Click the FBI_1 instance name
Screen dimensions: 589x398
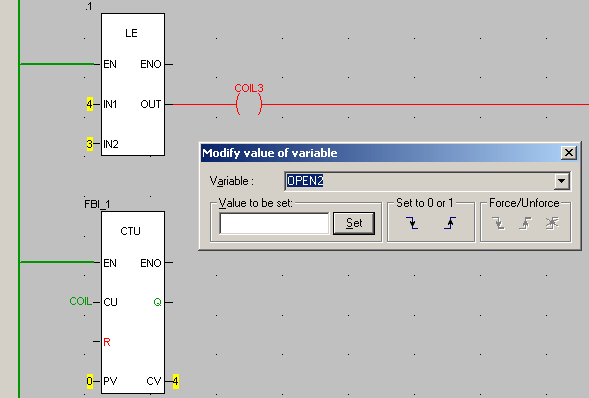pos(97,204)
